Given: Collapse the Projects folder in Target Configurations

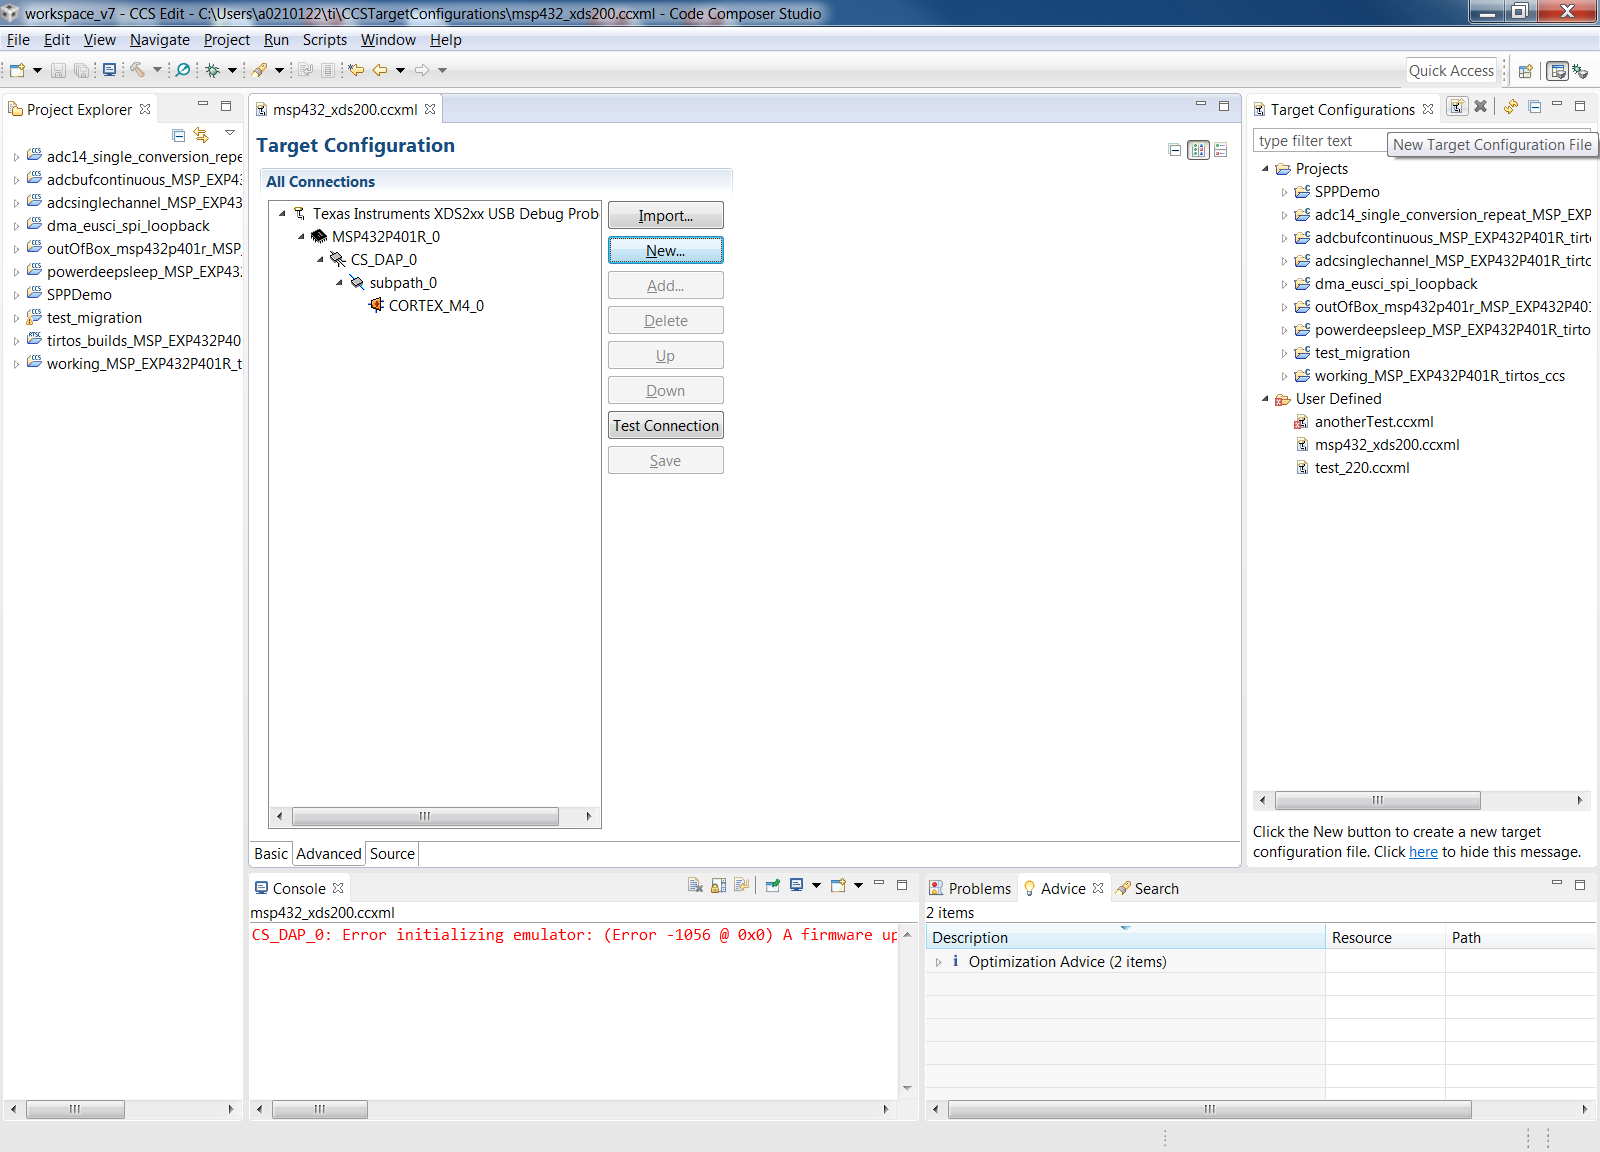Looking at the screenshot, I should pyautogui.click(x=1265, y=169).
